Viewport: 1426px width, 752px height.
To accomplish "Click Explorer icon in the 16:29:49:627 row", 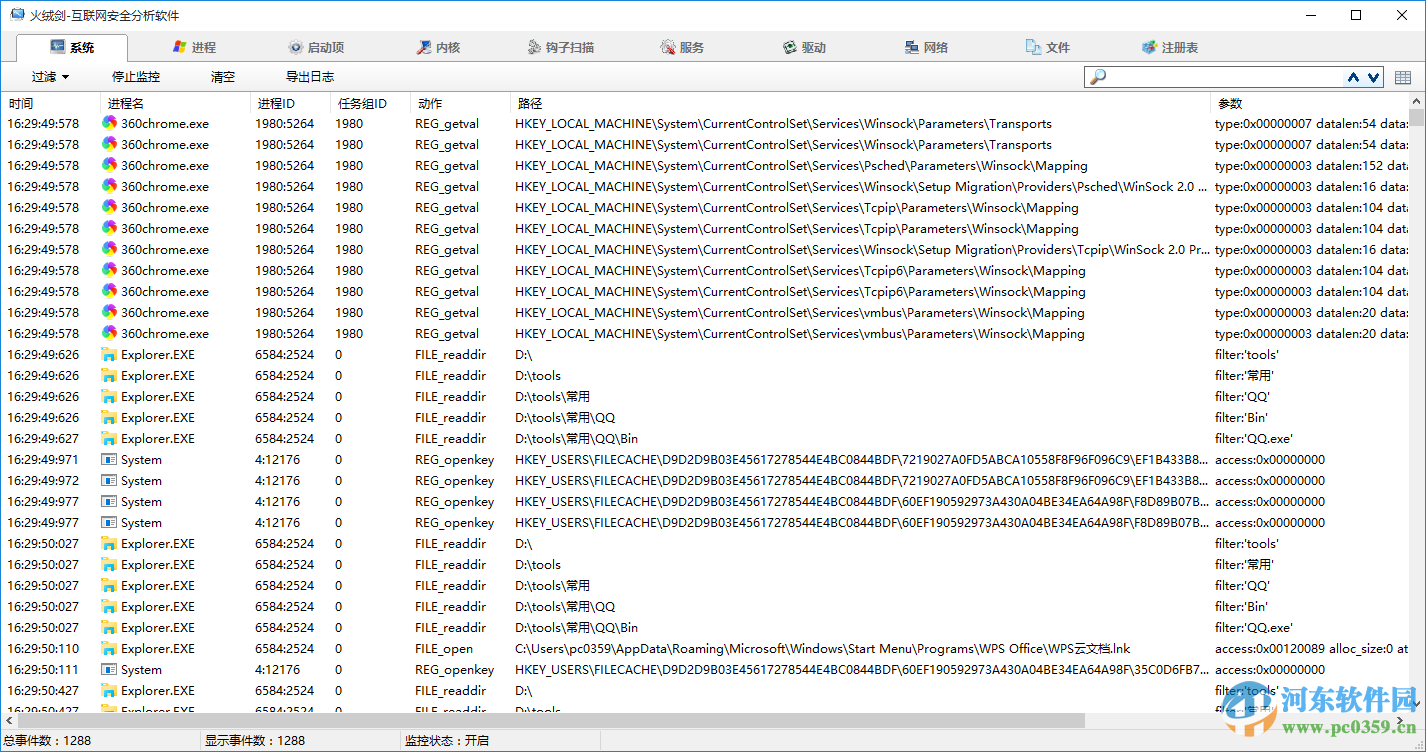I will tap(109, 438).
